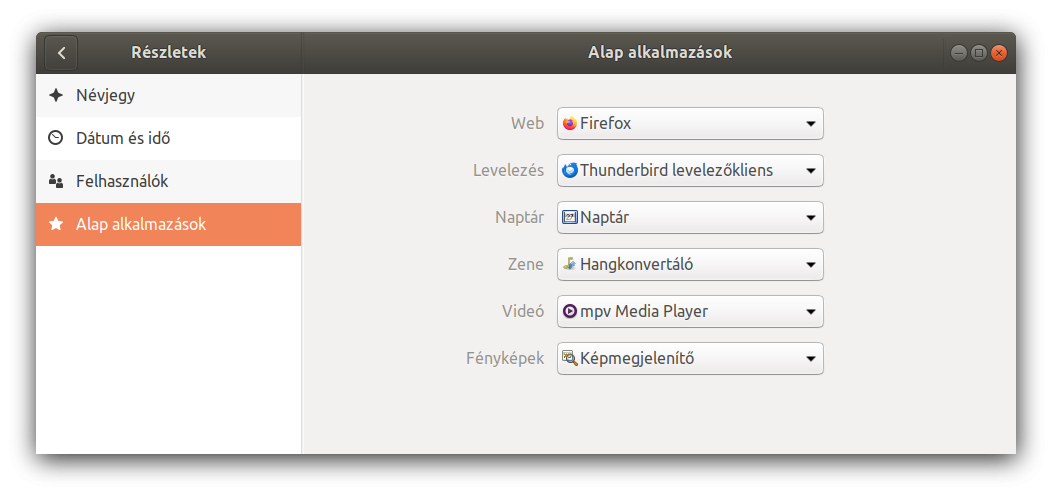Click the Képmegjelenítő image viewer icon
Image resolution: width=1054 pixels, height=496 pixels.
(570, 358)
